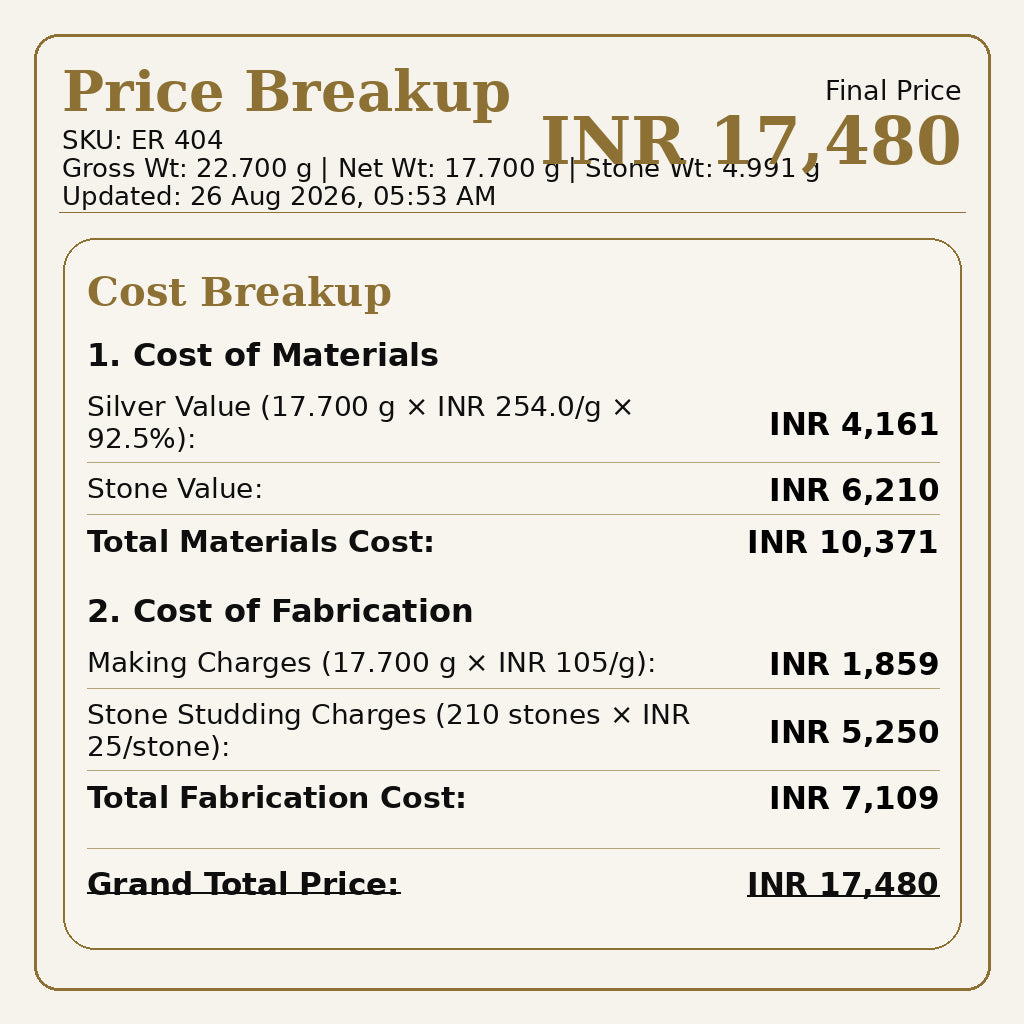Select the Total Materials Cost label

tap(261, 542)
